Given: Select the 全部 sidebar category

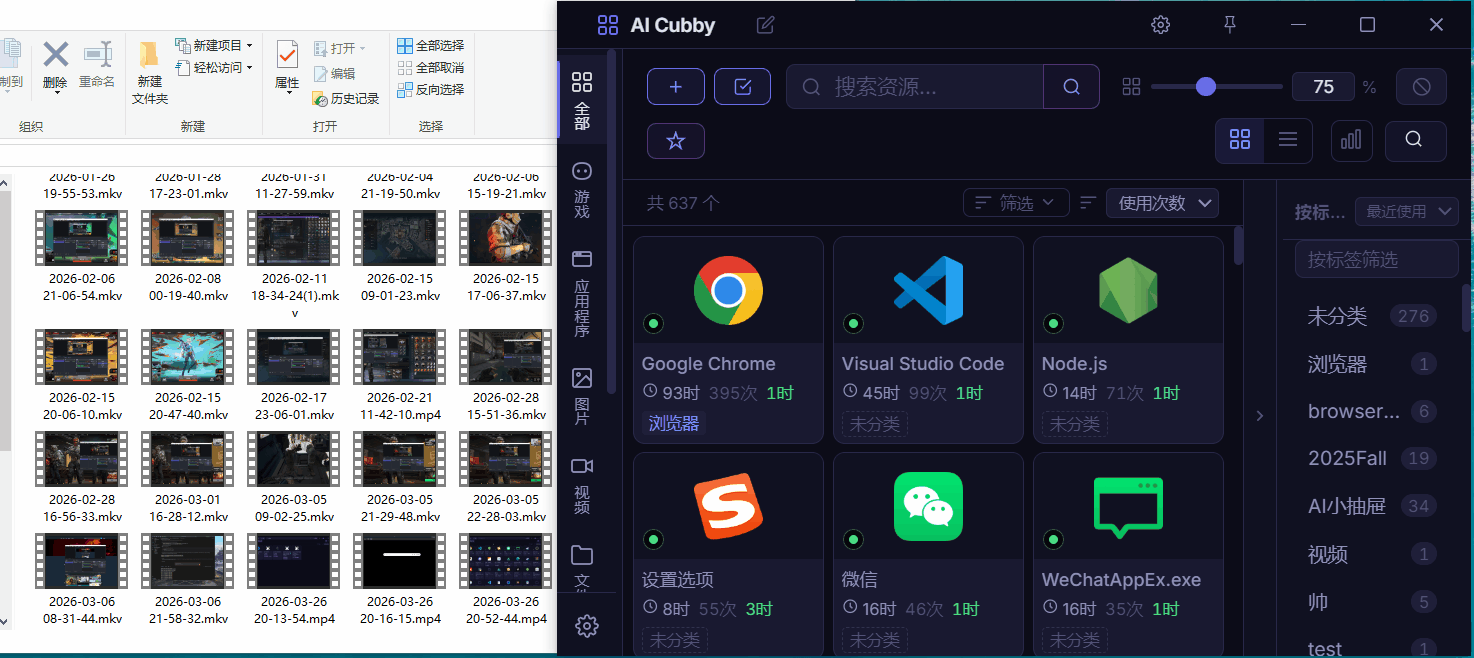Looking at the screenshot, I should coord(582,100).
